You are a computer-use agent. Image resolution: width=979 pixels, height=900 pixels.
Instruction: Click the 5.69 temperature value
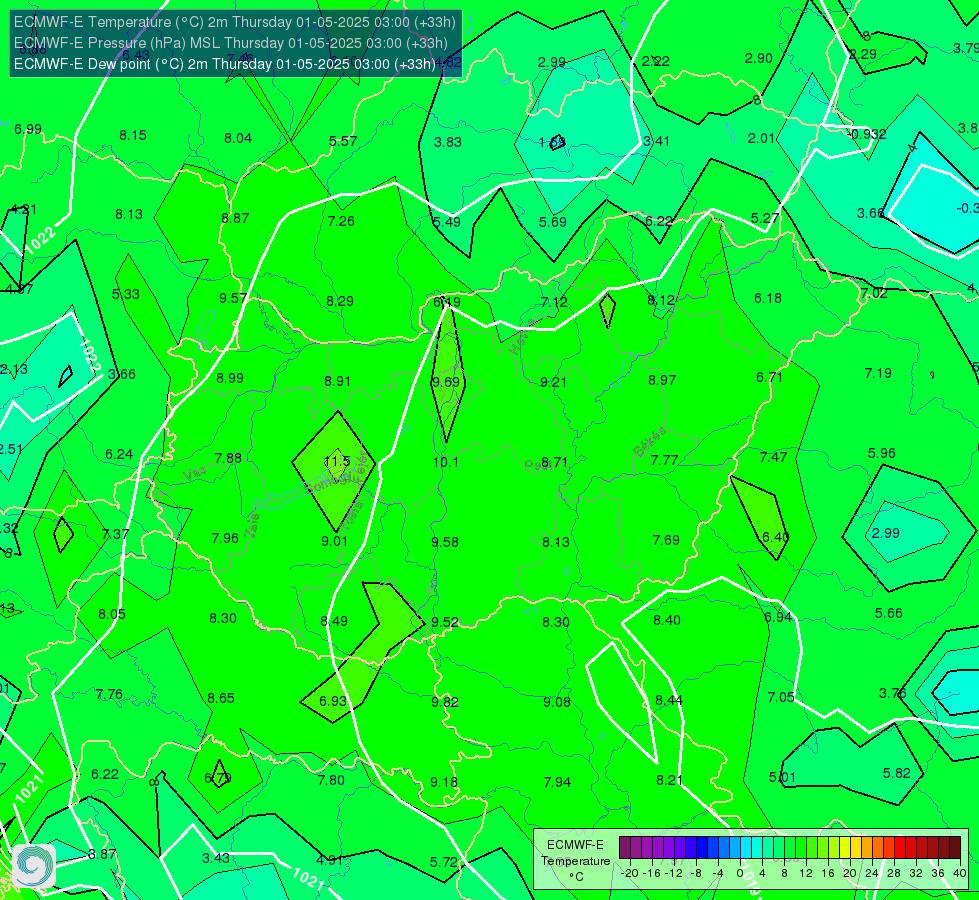click(553, 222)
